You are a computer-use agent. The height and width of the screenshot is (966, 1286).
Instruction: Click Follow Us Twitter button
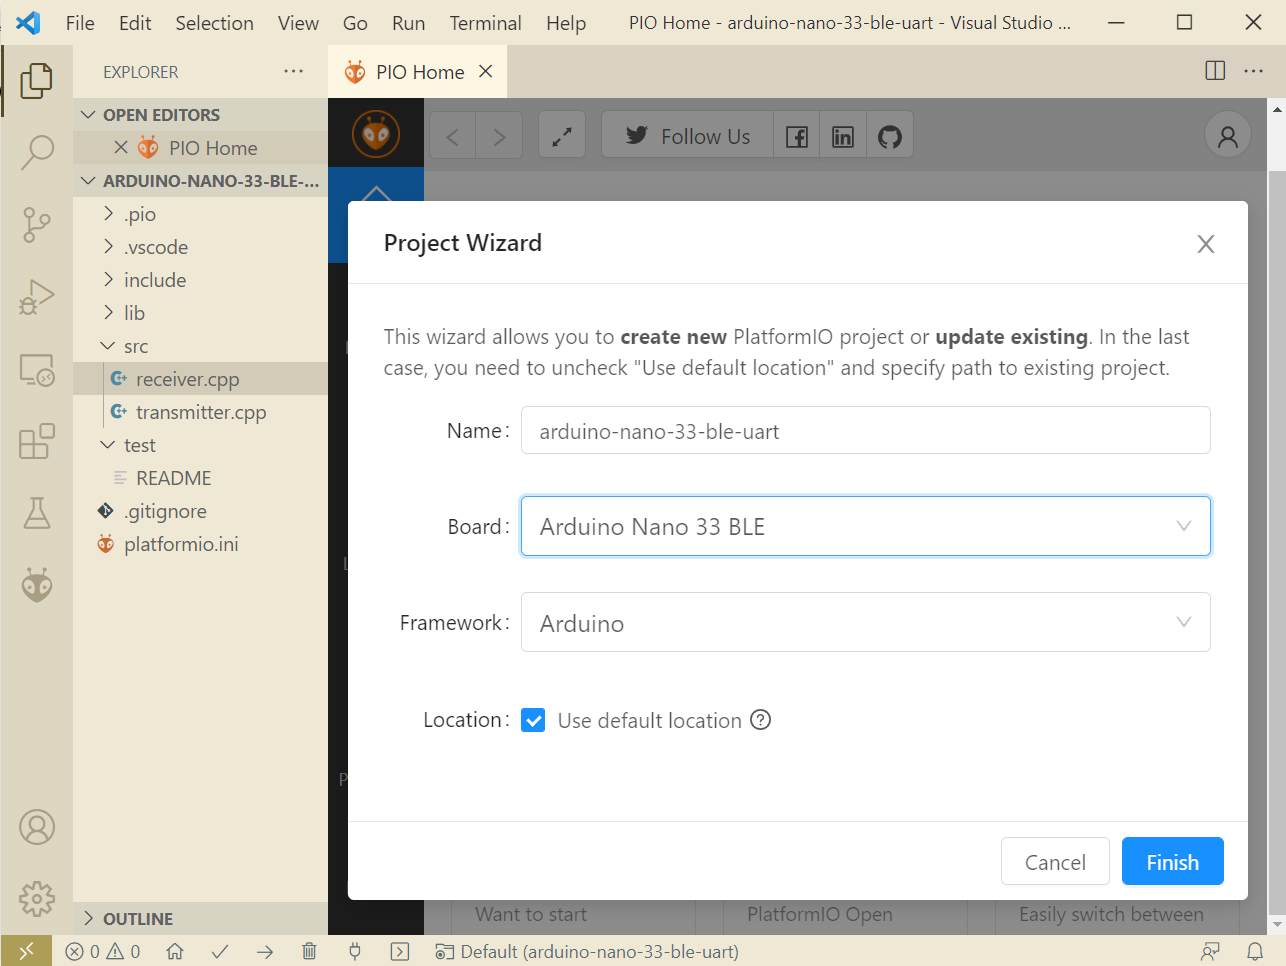pos(687,136)
